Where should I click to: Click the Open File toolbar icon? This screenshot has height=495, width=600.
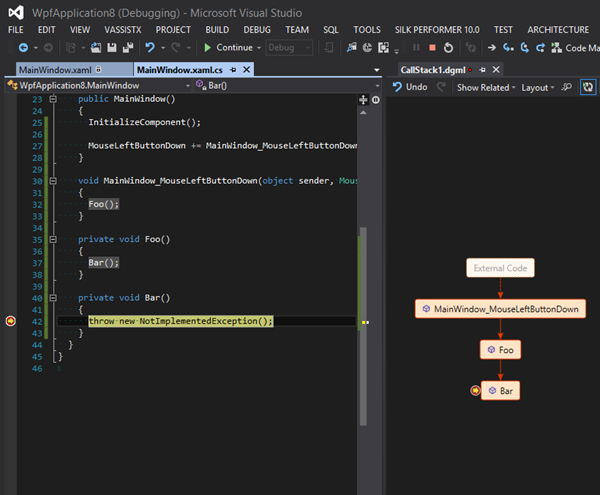[x=96, y=48]
